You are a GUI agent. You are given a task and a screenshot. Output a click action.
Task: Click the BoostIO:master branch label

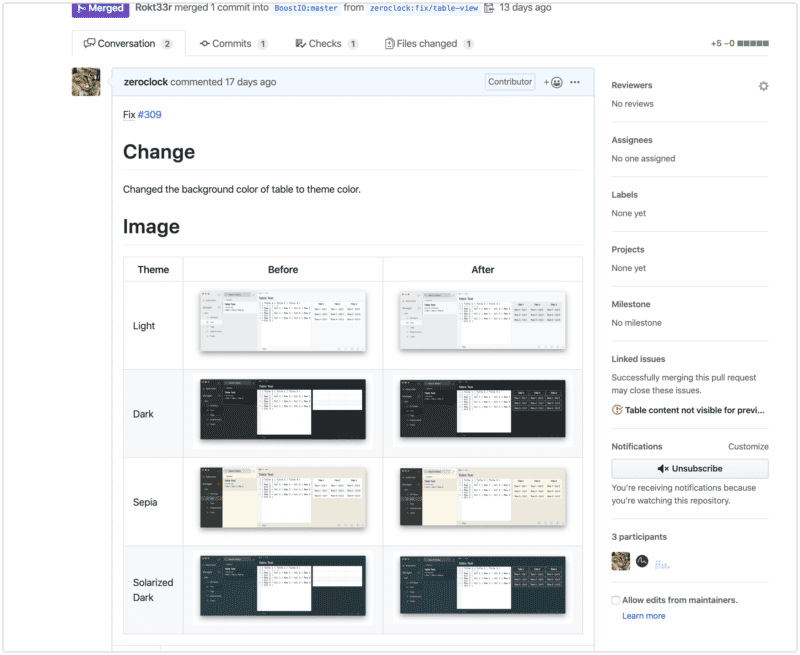308,8
